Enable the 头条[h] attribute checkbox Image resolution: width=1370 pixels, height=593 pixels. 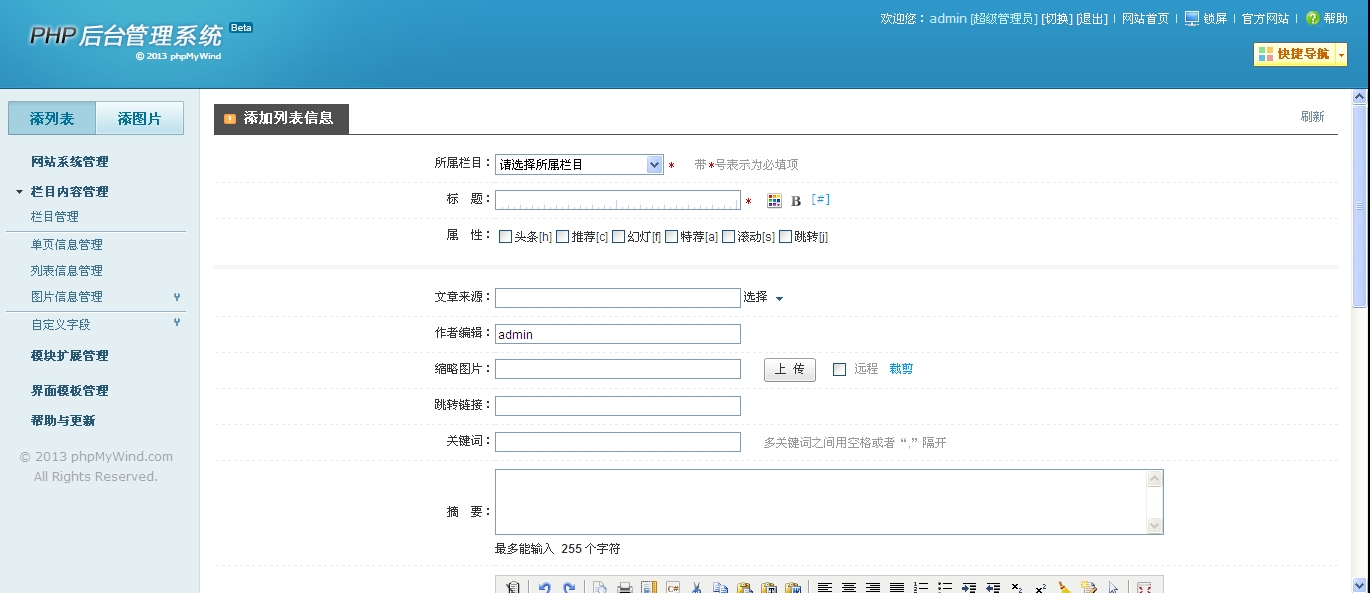[505, 236]
